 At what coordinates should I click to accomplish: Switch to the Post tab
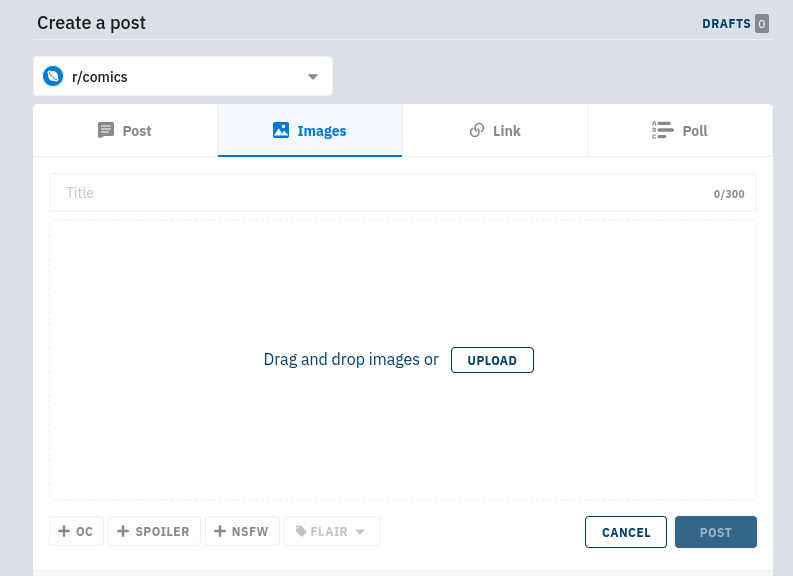click(125, 130)
